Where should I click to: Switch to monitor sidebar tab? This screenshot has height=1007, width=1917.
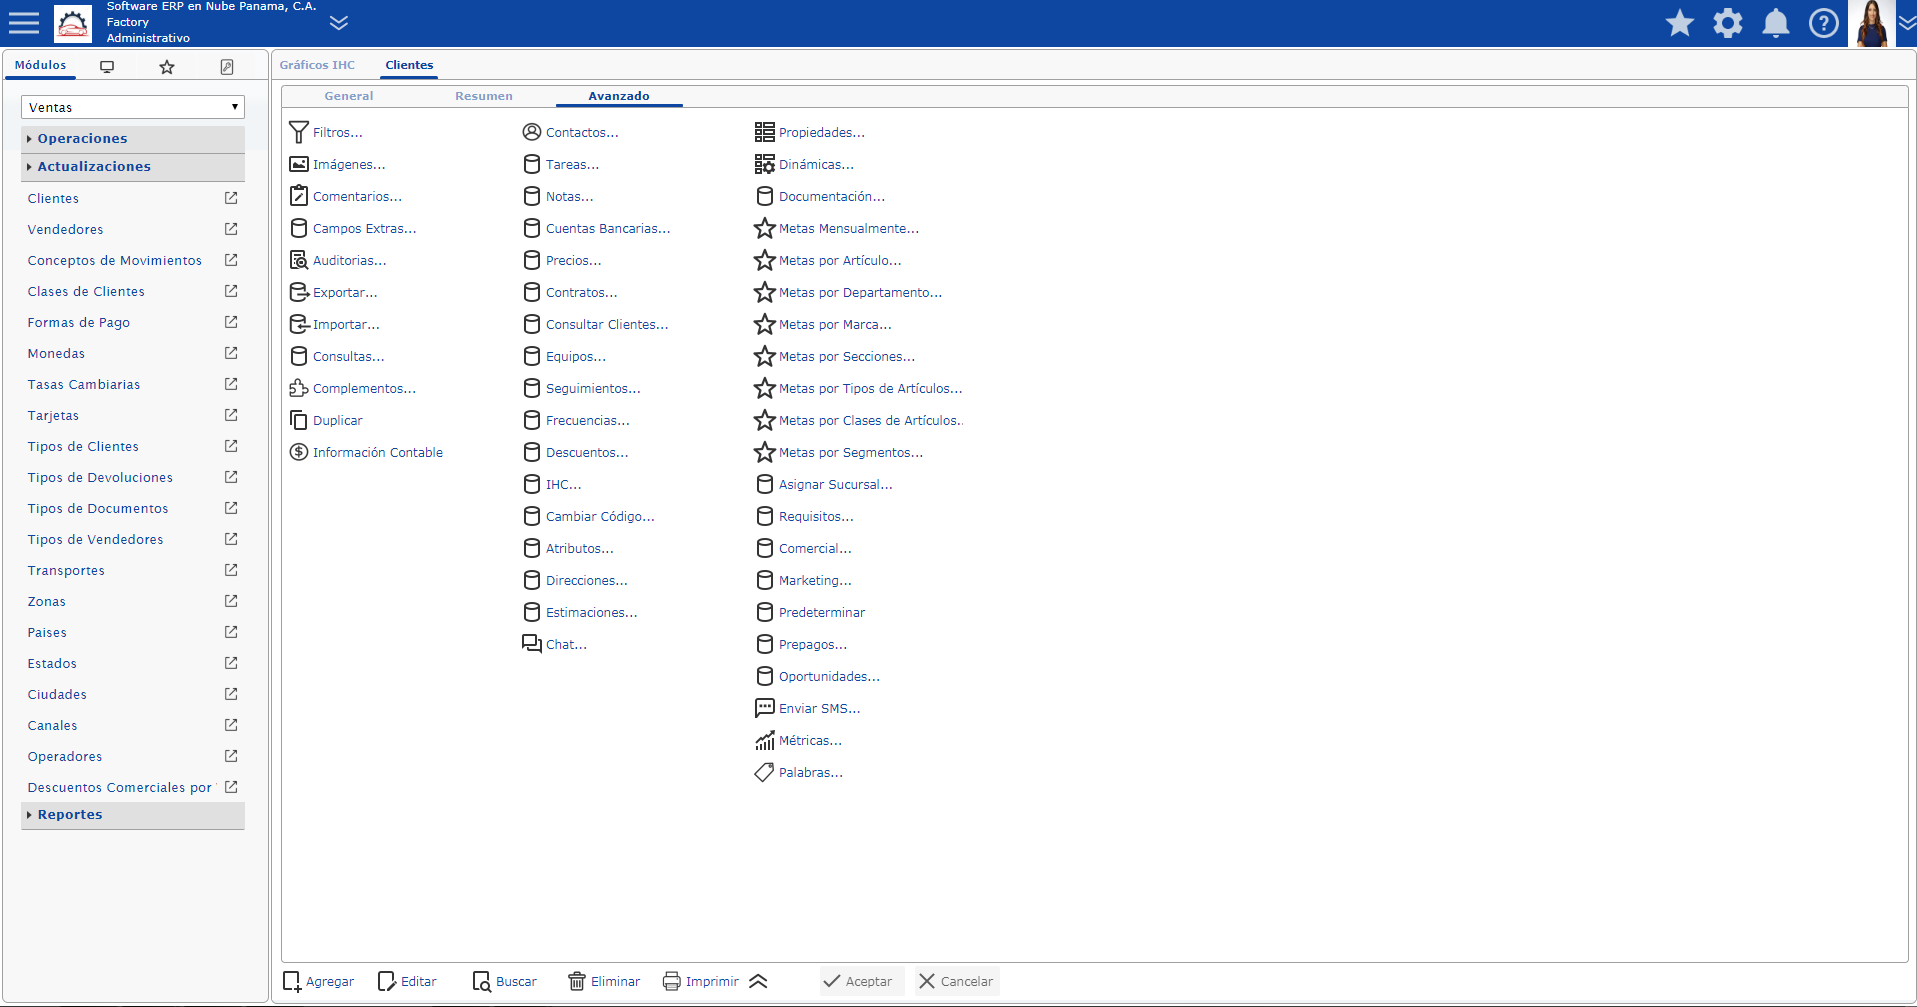click(107, 67)
